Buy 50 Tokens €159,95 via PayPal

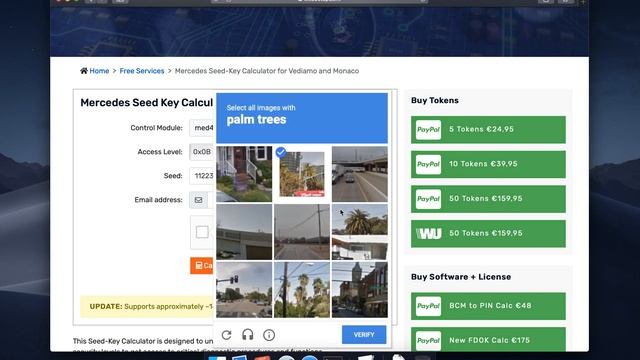pyautogui.click(x=488, y=199)
